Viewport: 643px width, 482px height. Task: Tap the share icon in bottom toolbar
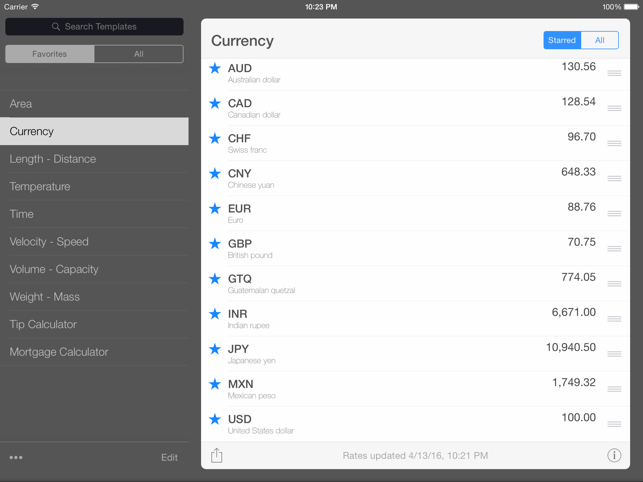click(x=217, y=455)
